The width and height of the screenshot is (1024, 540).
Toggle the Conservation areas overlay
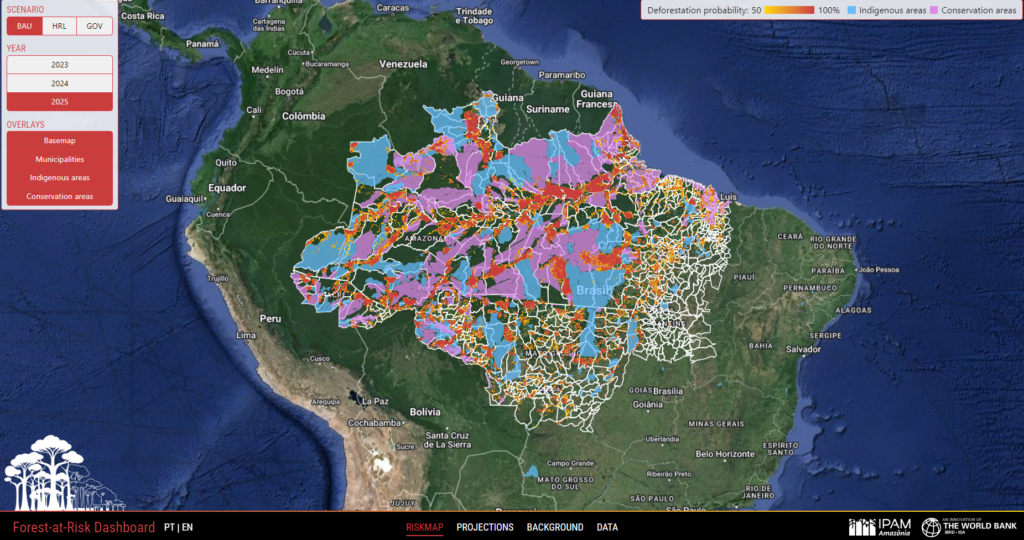click(x=59, y=196)
